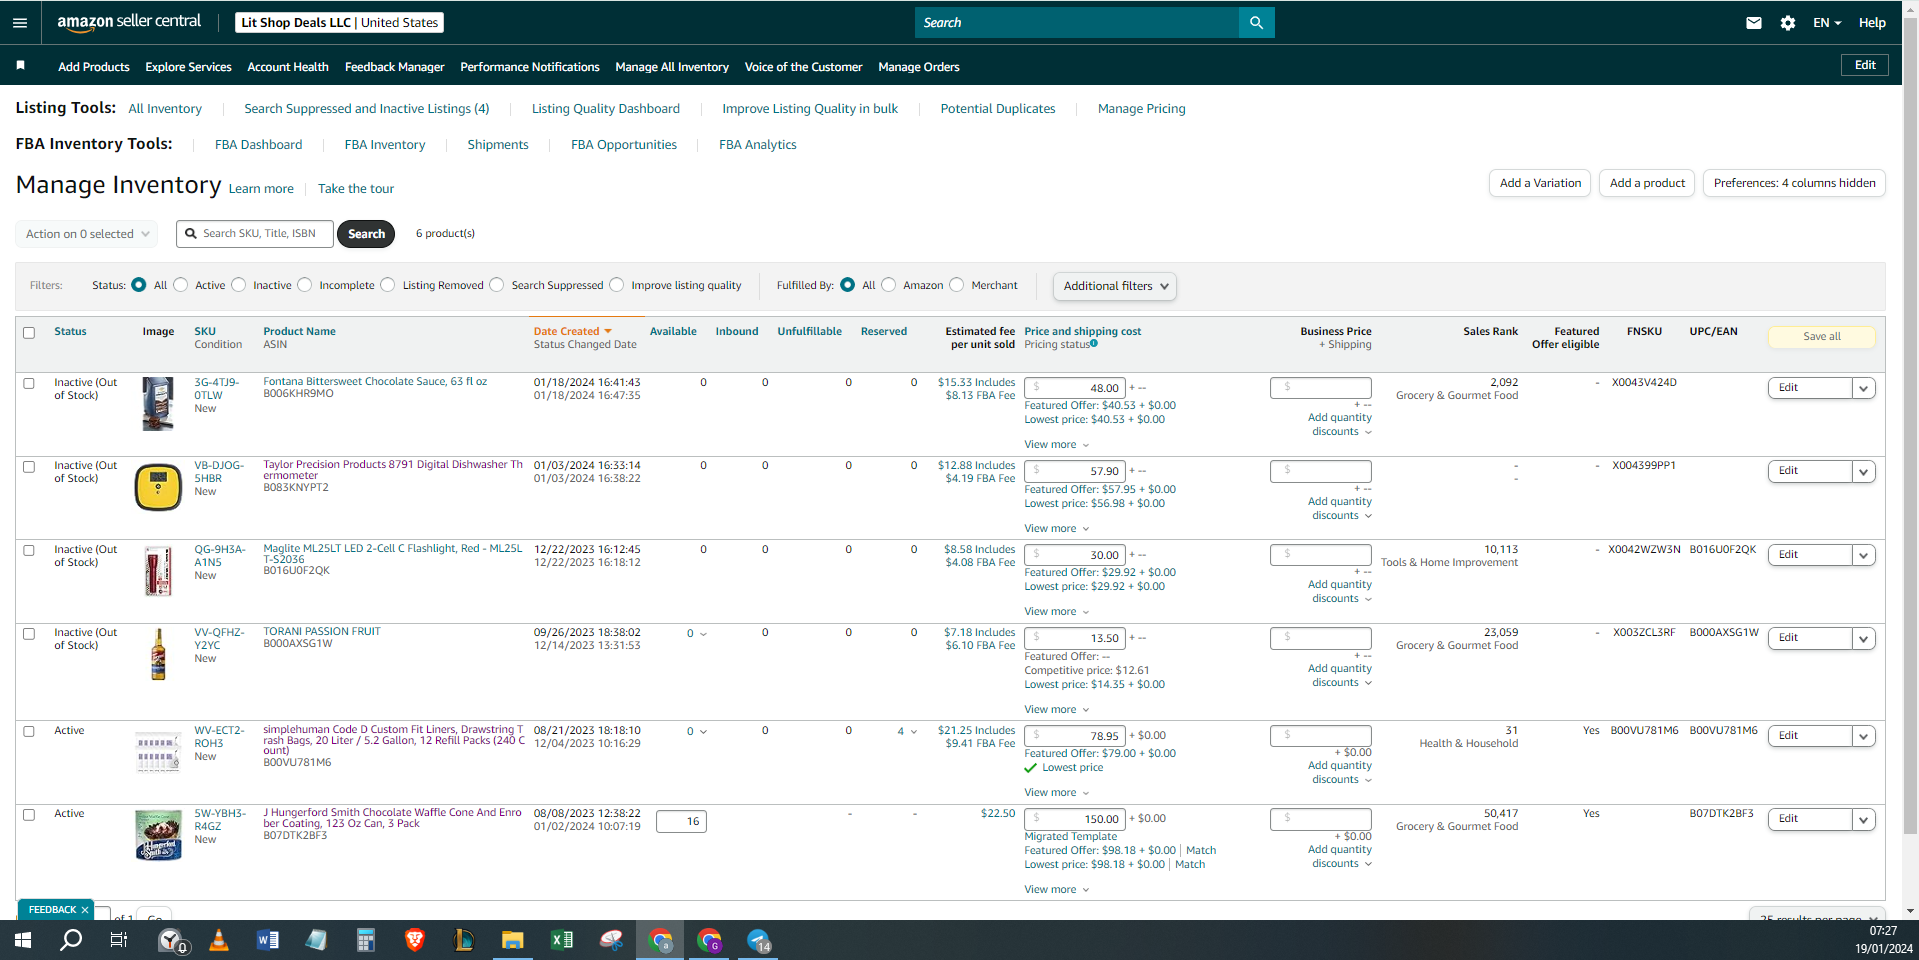Open Snipping Tool from taskbar
The height and width of the screenshot is (960, 1919).
[611, 940]
